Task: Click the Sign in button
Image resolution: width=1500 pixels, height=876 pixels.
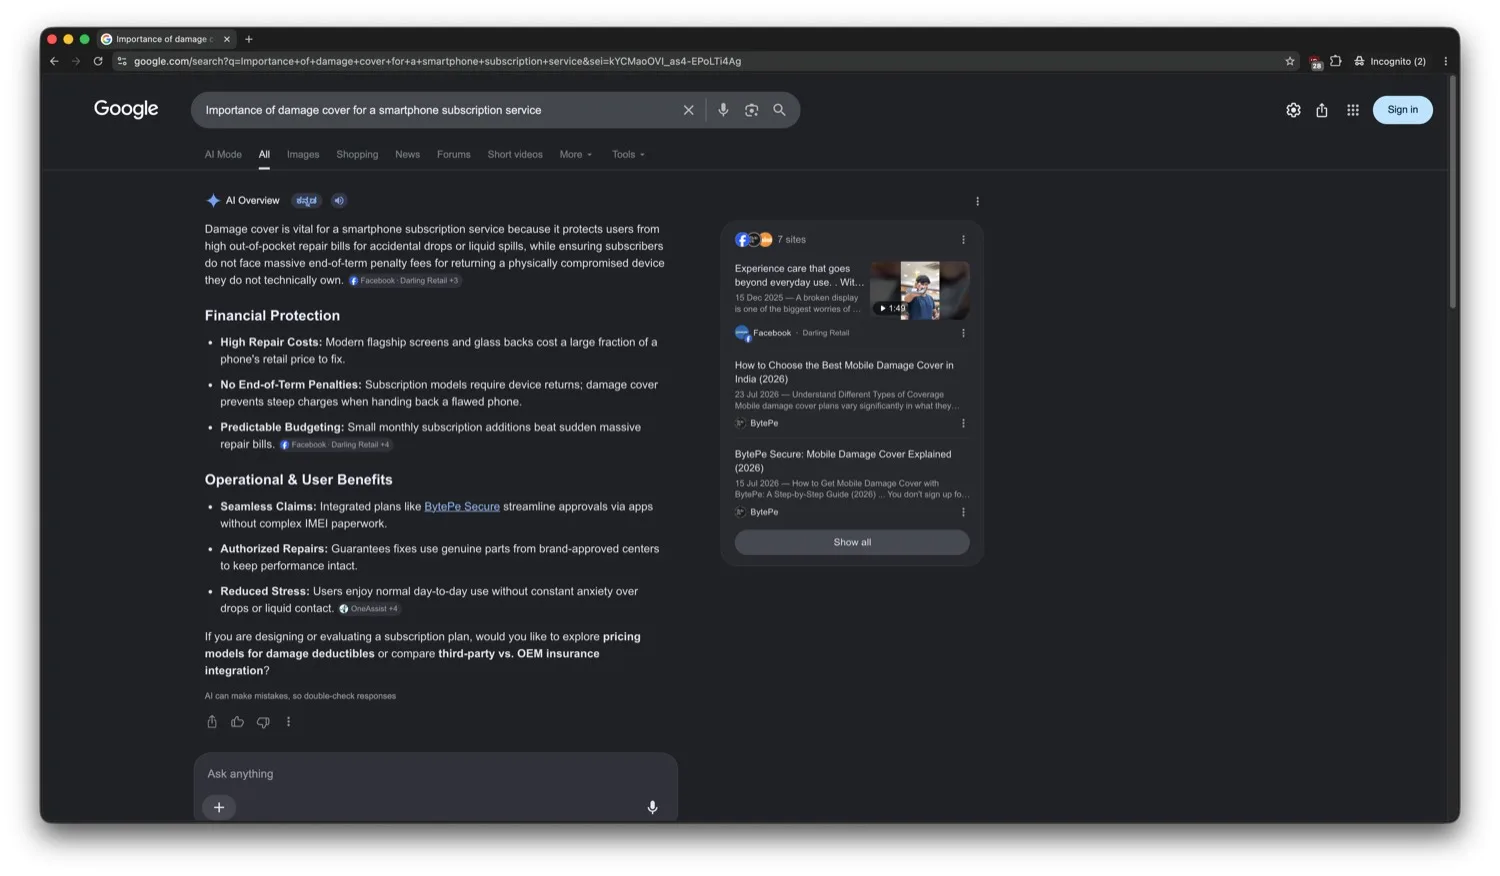Action: click(x=1402, y=110)
